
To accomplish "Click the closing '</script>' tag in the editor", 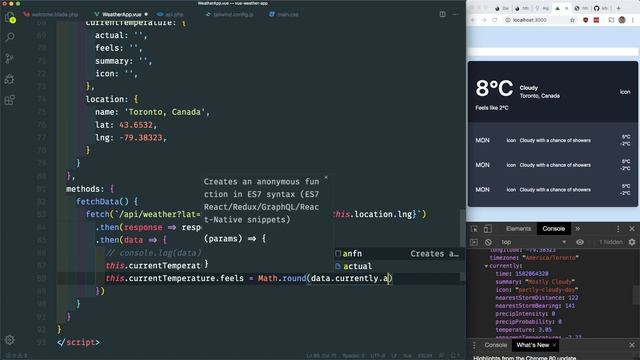I will tap(78, 342).
